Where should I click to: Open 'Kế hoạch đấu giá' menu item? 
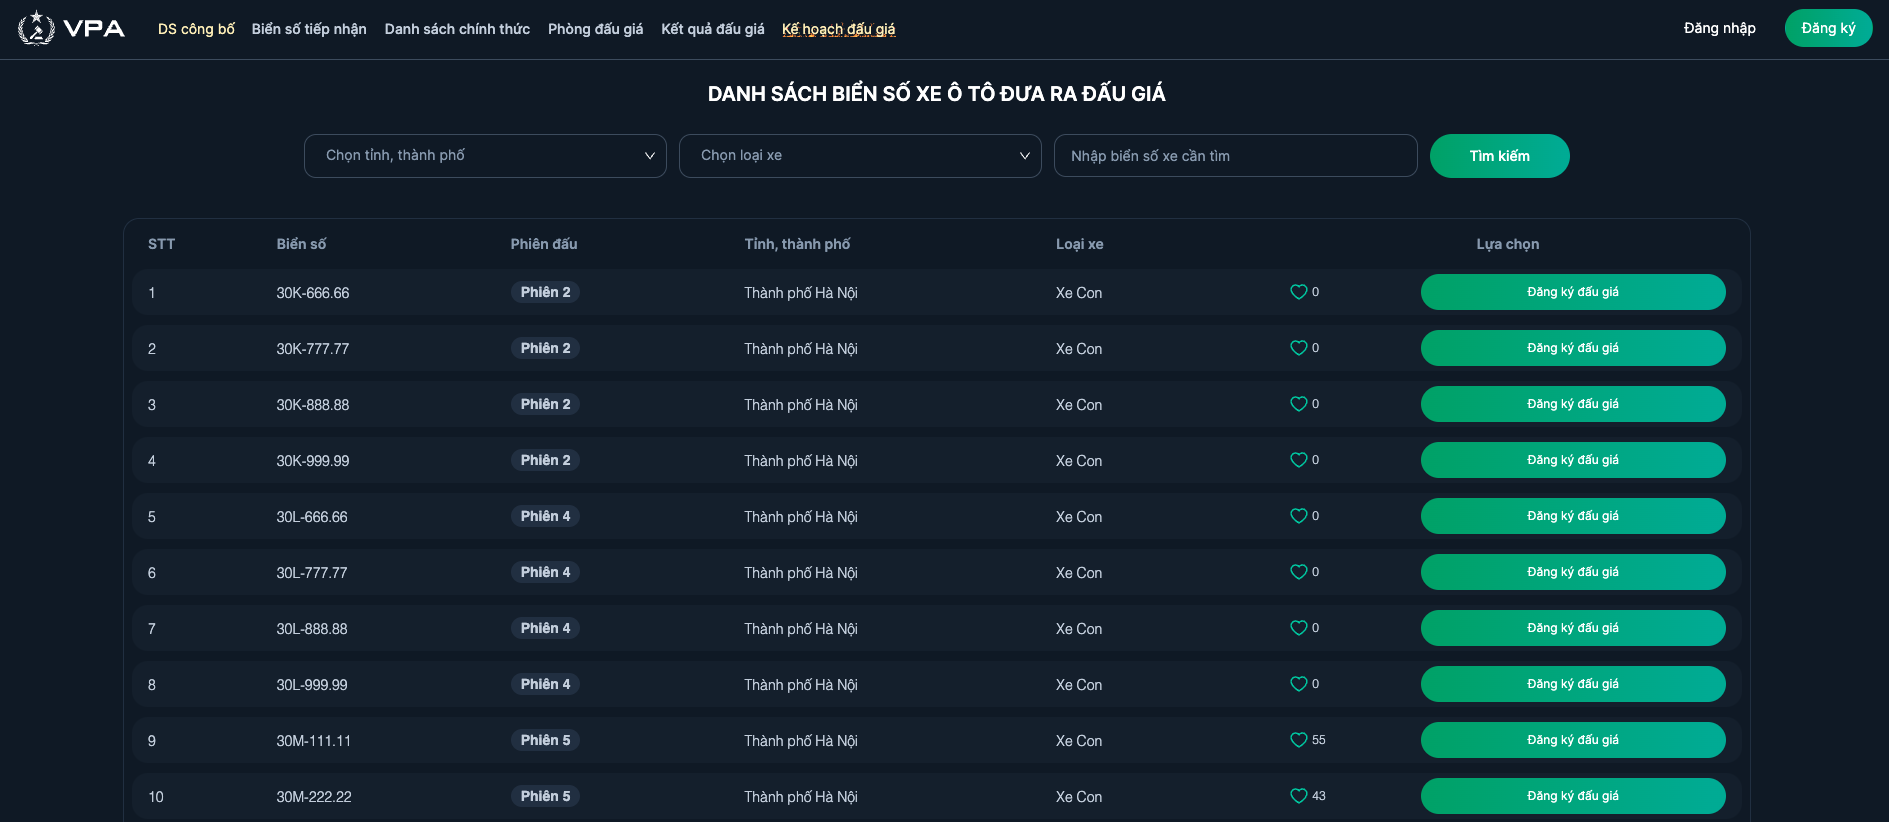[838, 29]
